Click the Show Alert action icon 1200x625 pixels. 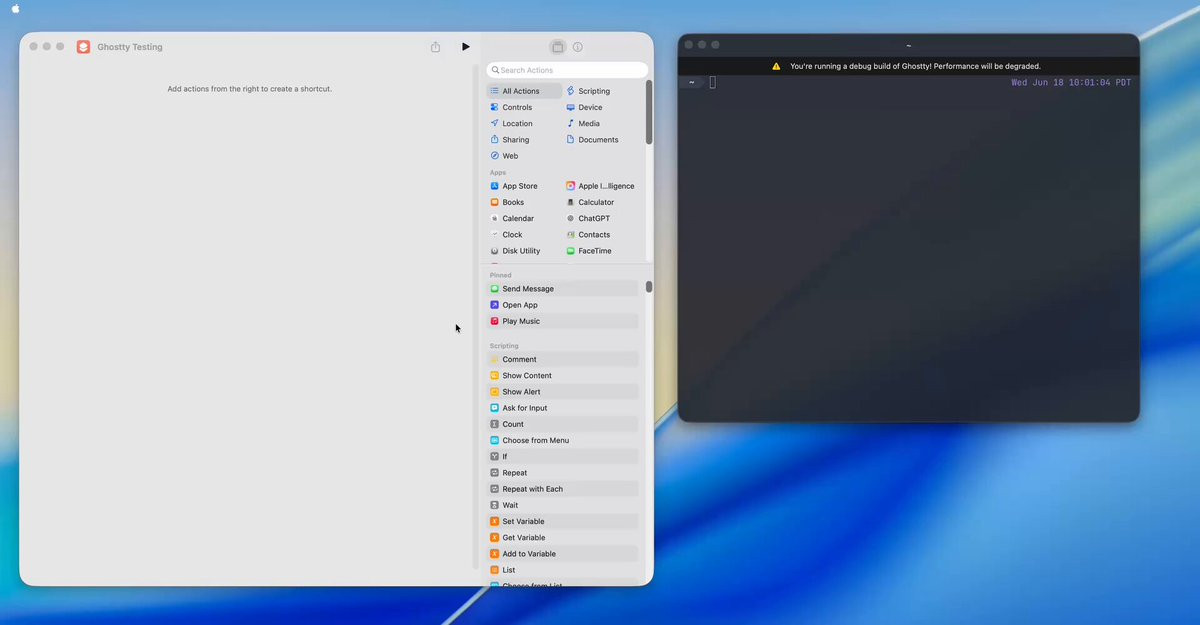coord(494,392)
